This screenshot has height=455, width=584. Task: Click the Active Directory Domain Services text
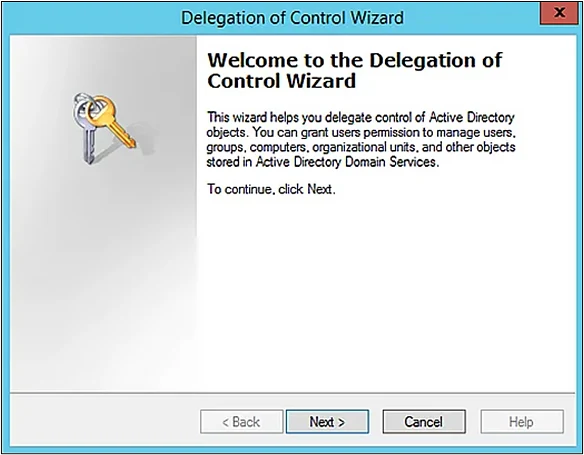[346, 162]
